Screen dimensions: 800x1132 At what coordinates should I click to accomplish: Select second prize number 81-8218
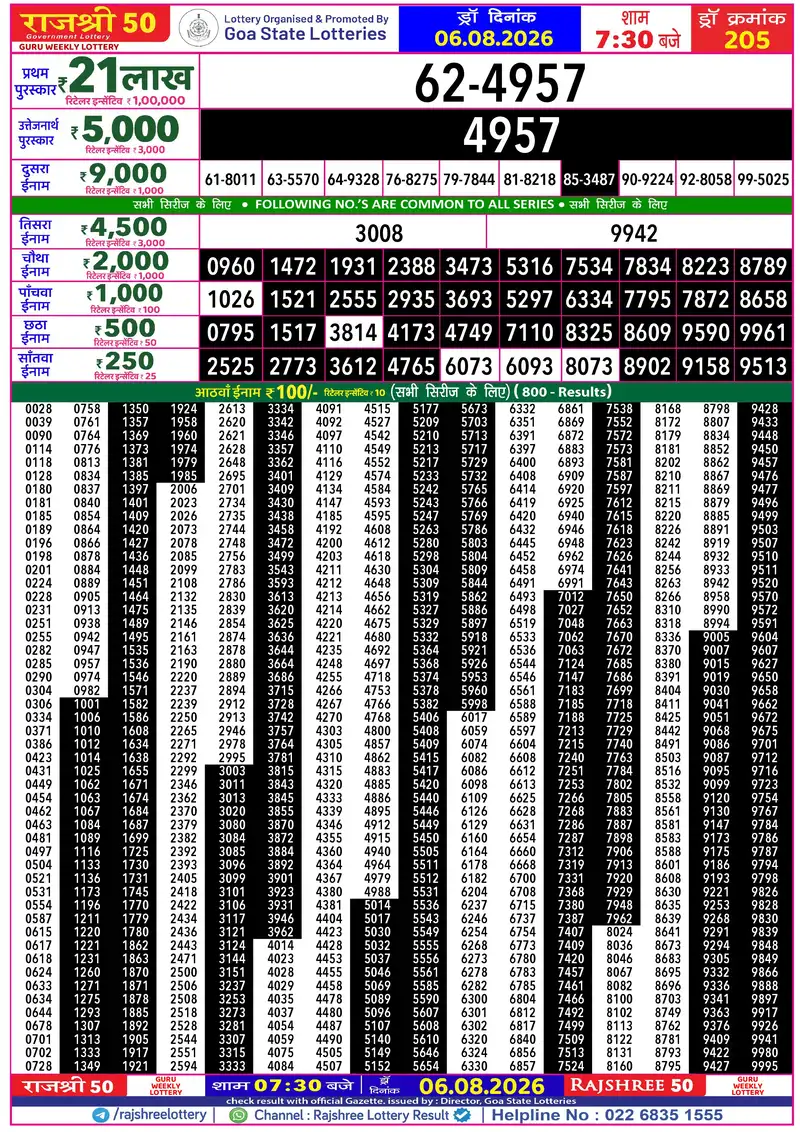pyautogui.click(x=529, y=180)
